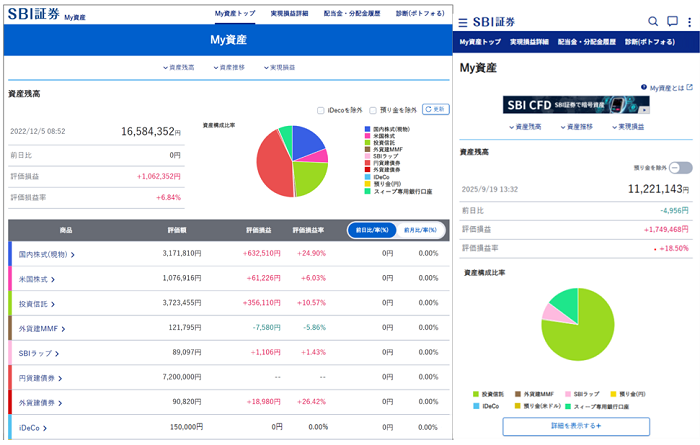
Task: Check the 預り金を除外 checkbox in left panel
Action: pyautogui.click(x=373, y=111)
